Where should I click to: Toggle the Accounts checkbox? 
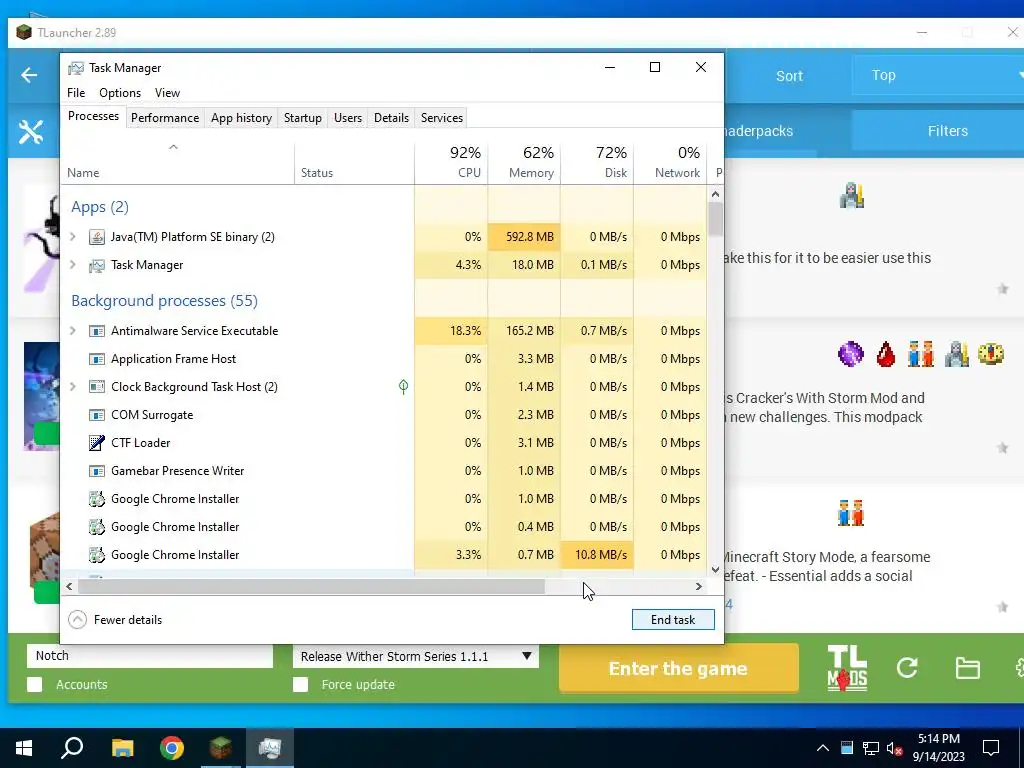[35, 684]
